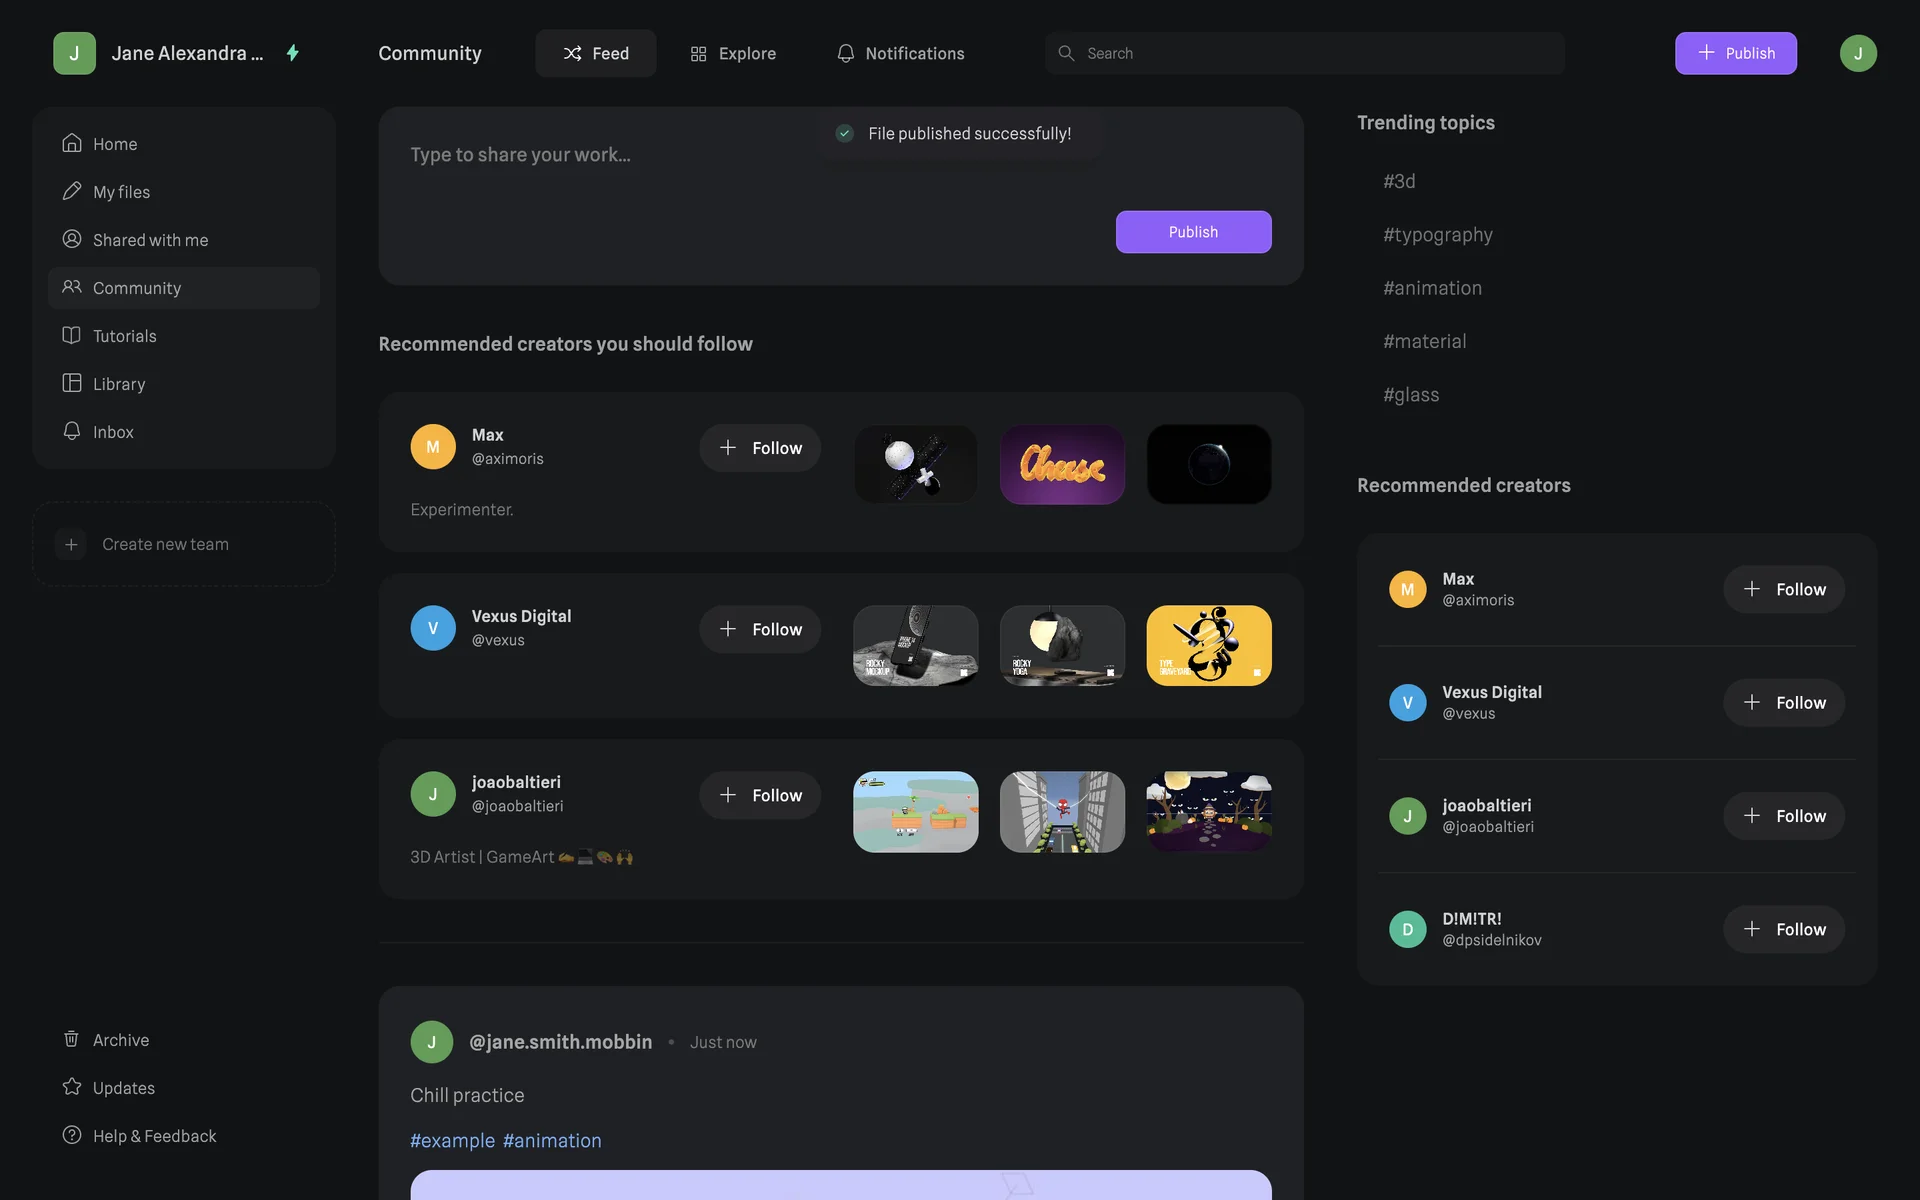Switch to the Explore tab
Viewport: 1920px width, 1200px height.
(733, 53)
